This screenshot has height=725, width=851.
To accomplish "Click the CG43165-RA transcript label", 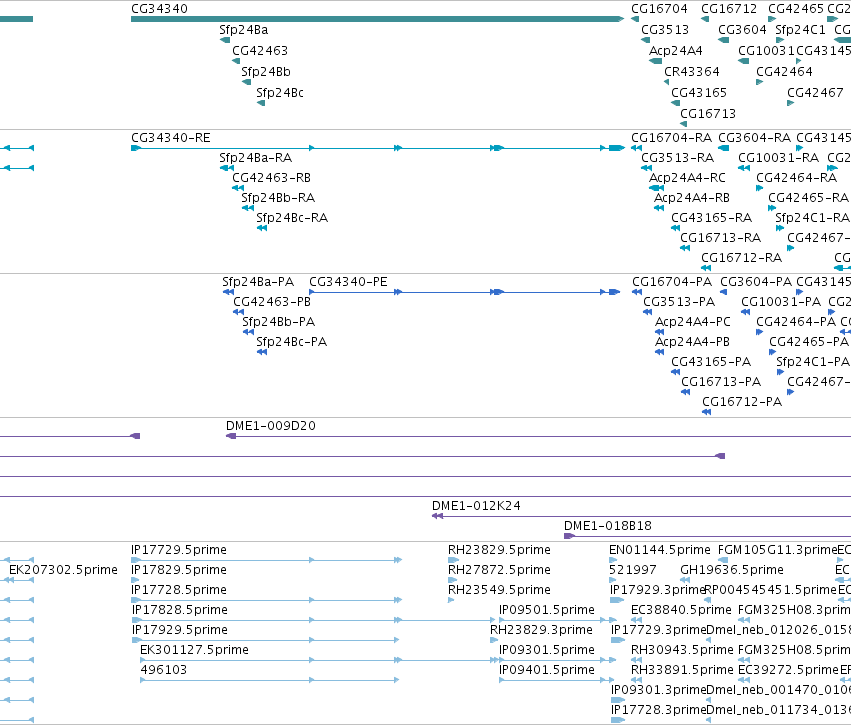I will [712, 219].
